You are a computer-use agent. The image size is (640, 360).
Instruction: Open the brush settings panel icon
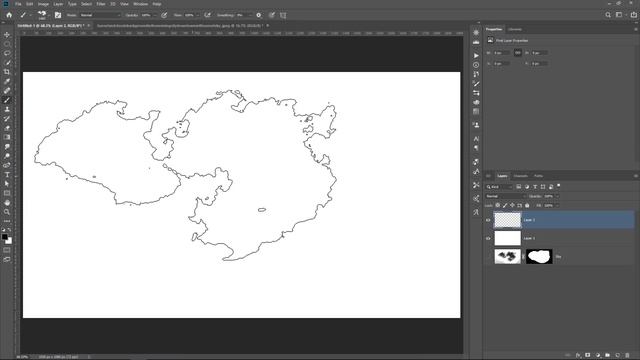point(58,15)
